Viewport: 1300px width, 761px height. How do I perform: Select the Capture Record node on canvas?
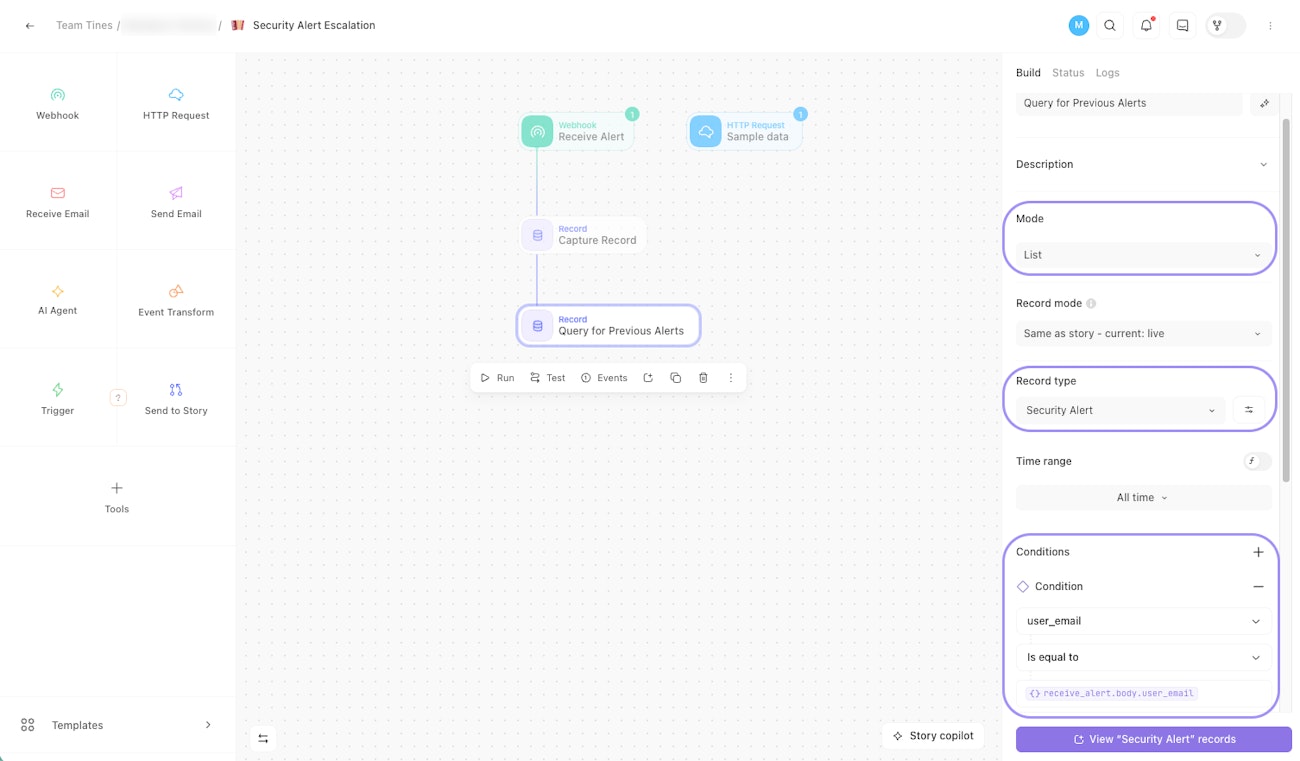583,235
